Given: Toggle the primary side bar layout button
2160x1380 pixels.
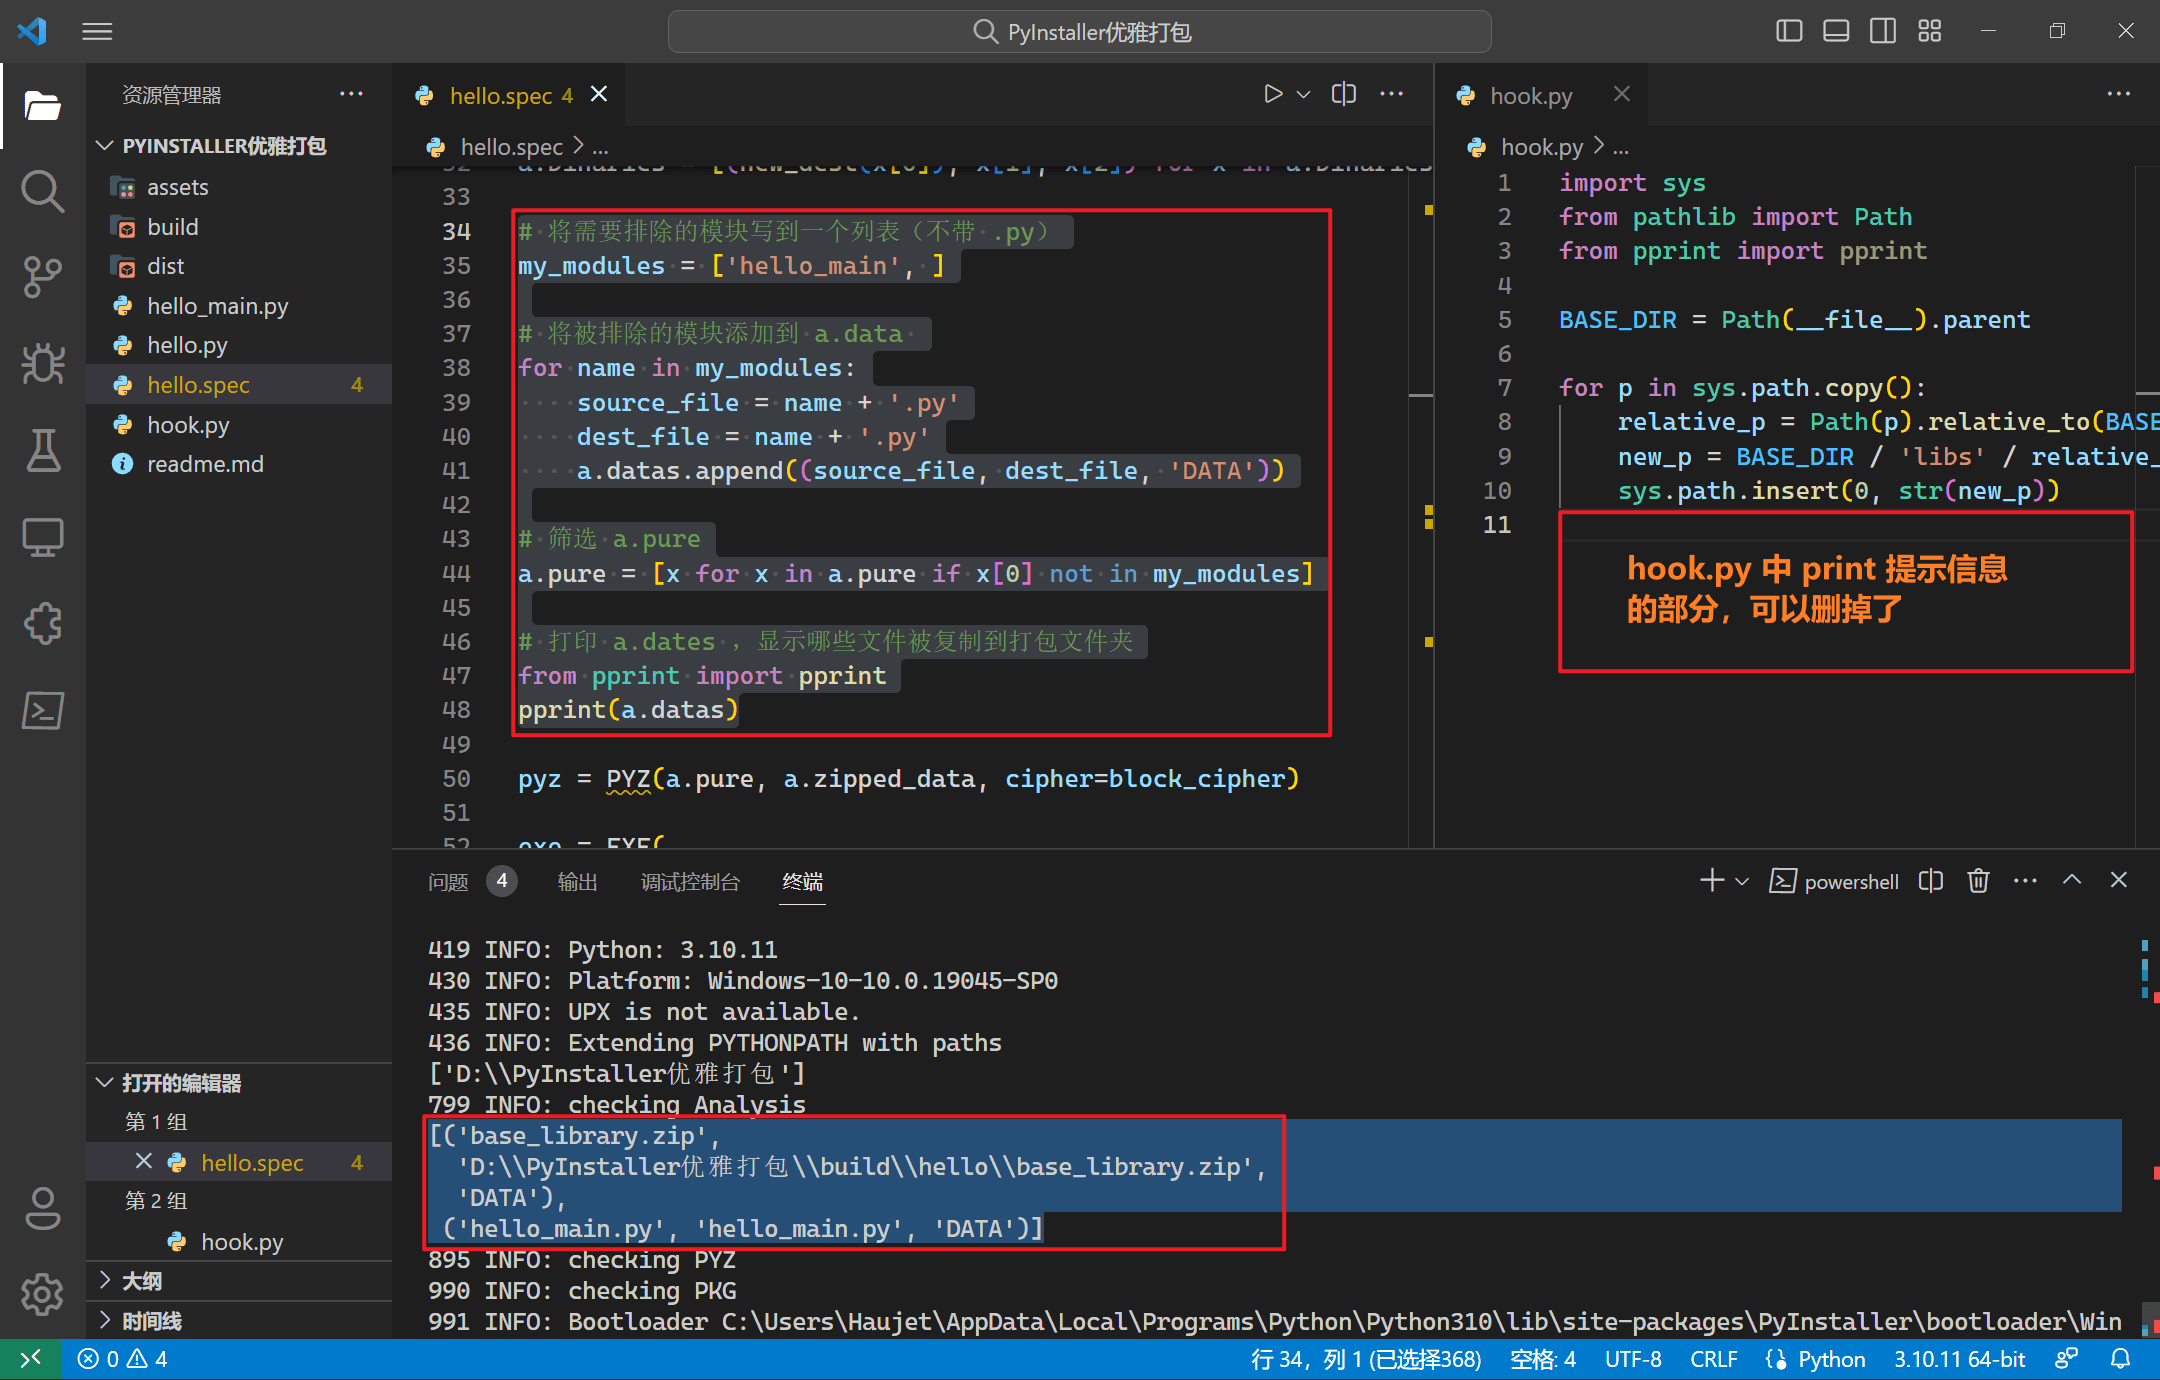Looking at the screenshot, I should point(1789,31).
